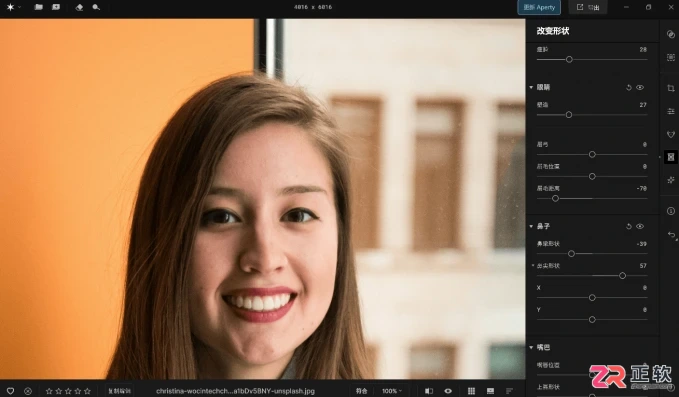Toggle preview eye icon in bottom bar
Image resolution: width=679 pixels, height=397 pixels.
click(448, 391)
